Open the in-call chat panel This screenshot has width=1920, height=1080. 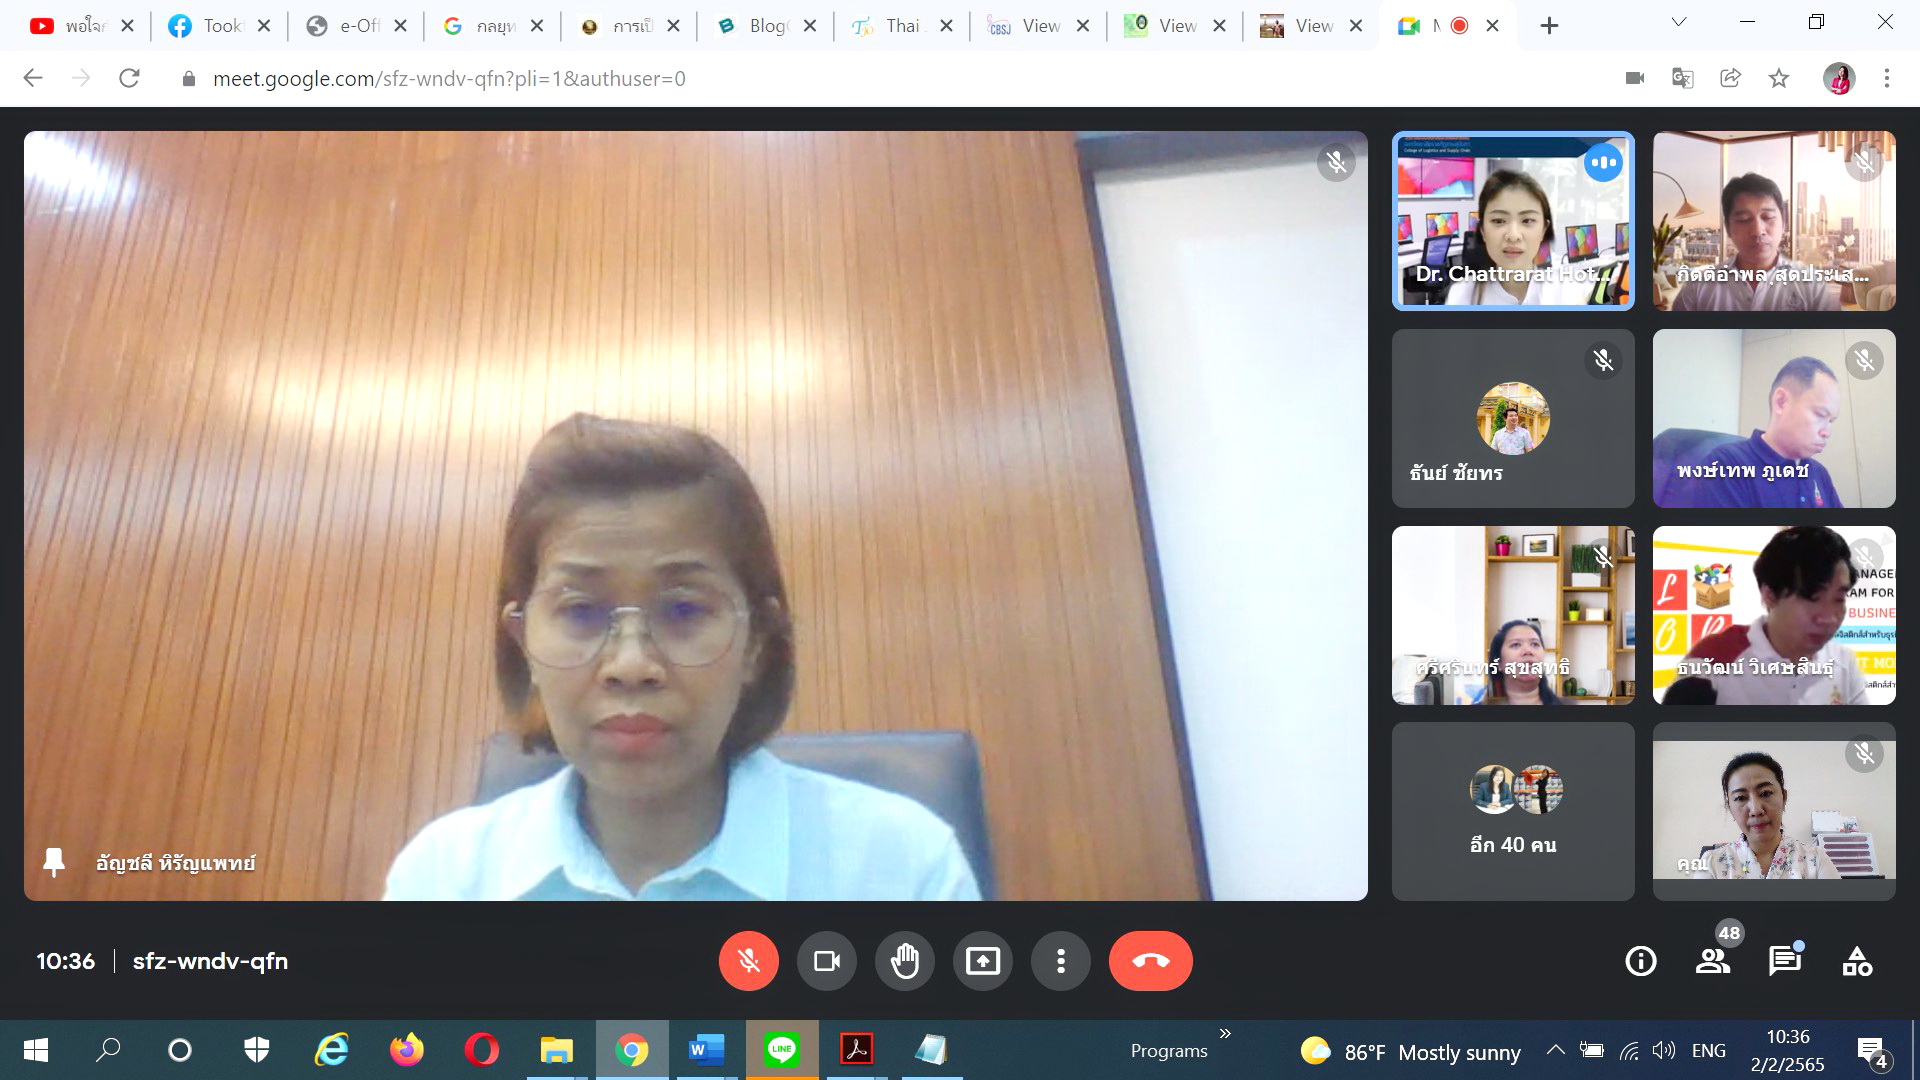(x=1784, y=961)
